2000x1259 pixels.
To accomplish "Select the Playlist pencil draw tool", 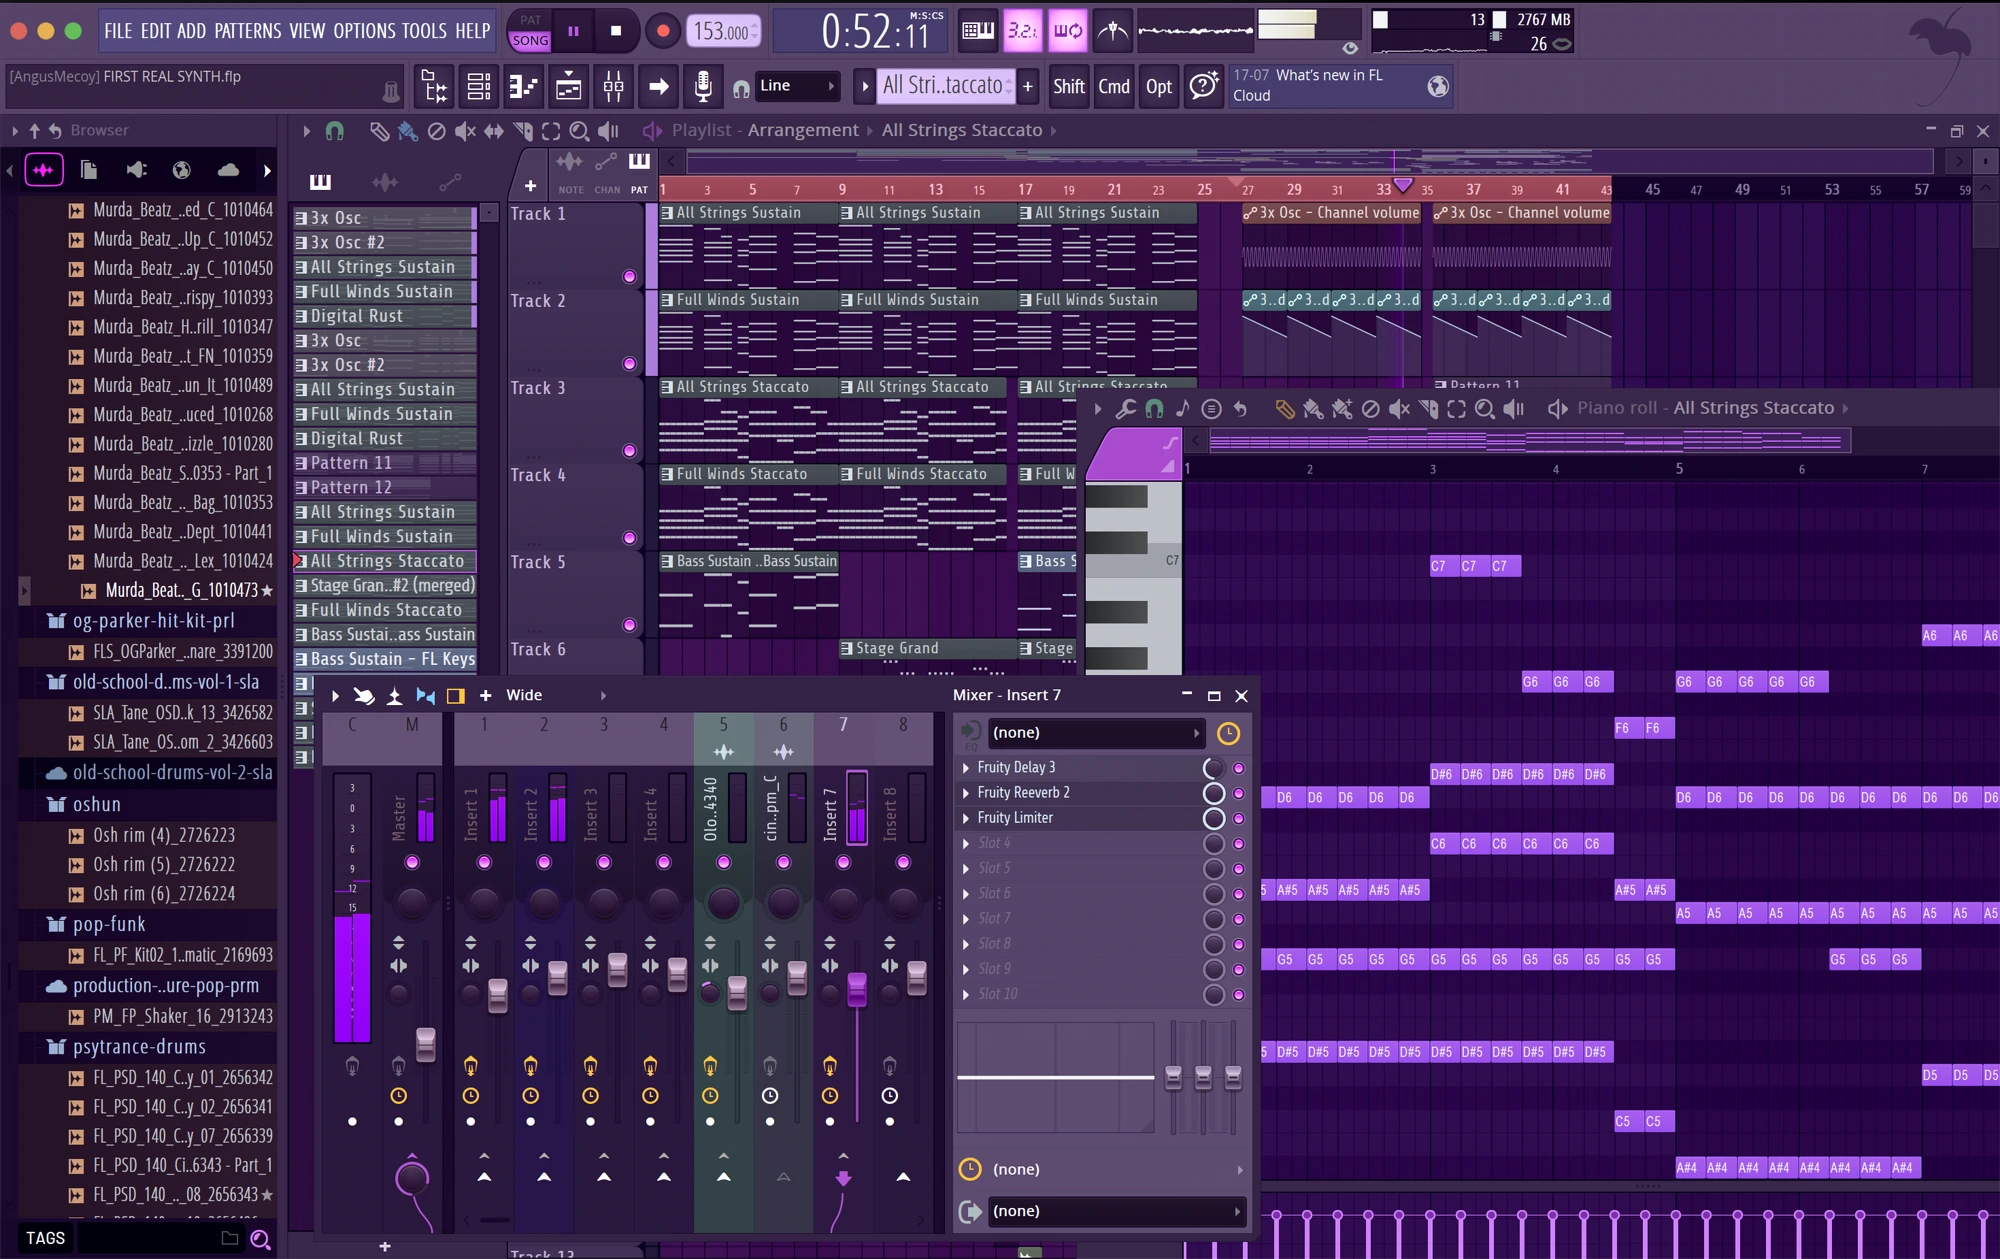I will coord(379,131).
